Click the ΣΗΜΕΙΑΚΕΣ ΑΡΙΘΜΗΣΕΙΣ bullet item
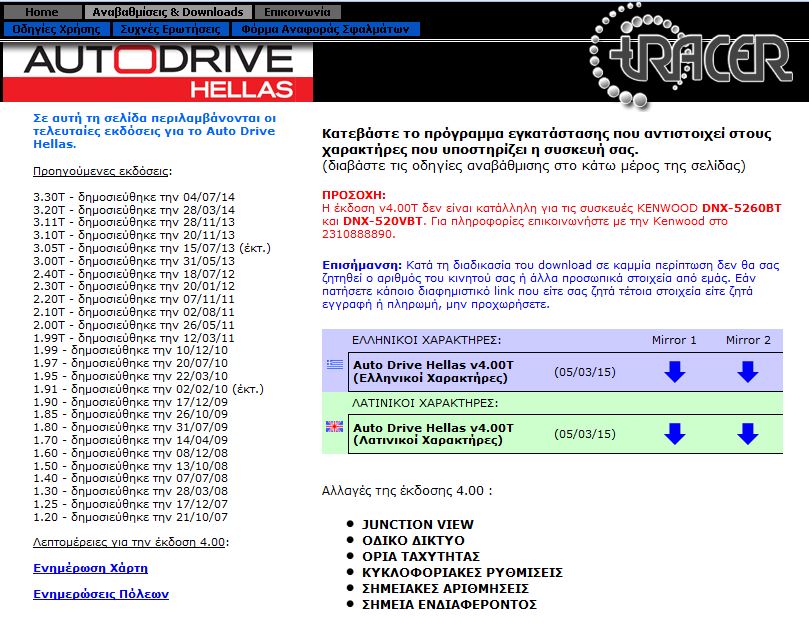Image resolution: width=809 pixels, height=623 pixels. point(445,588)
